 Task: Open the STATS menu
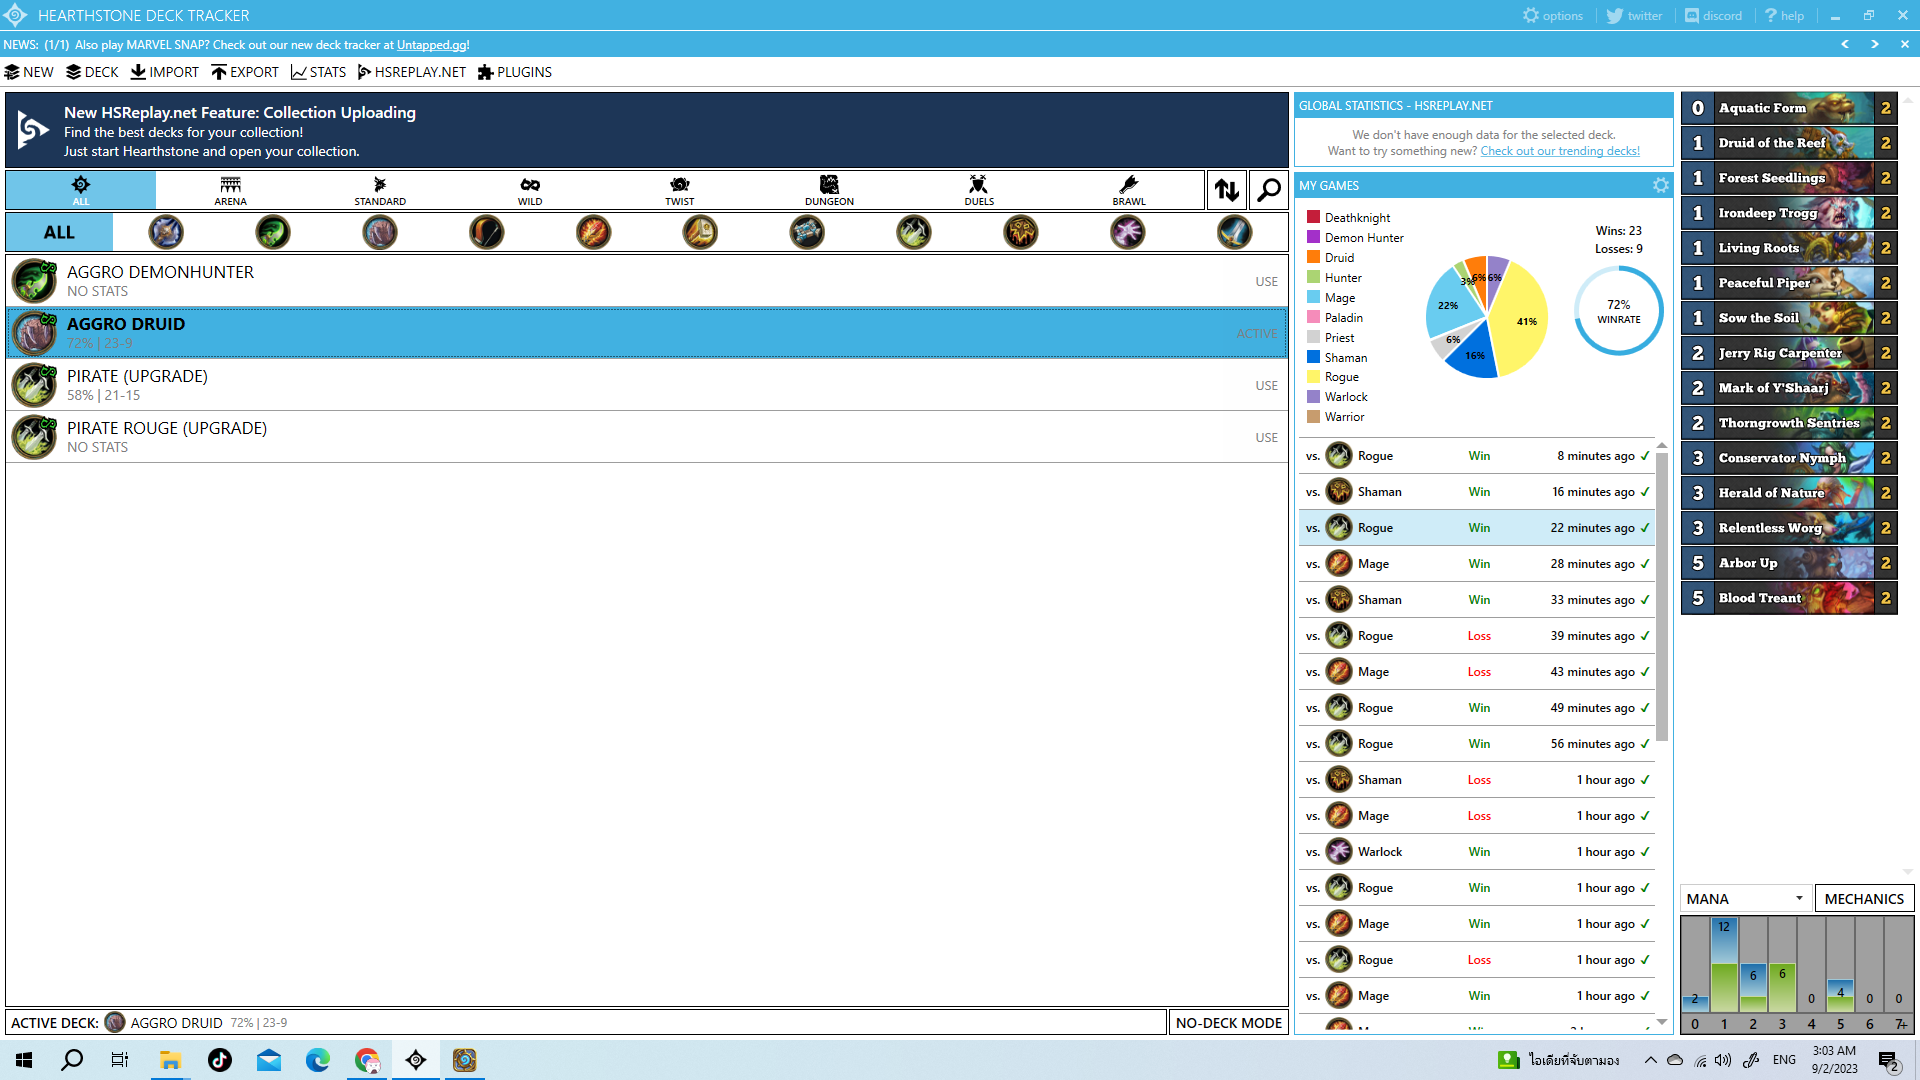tap(318, 72)
